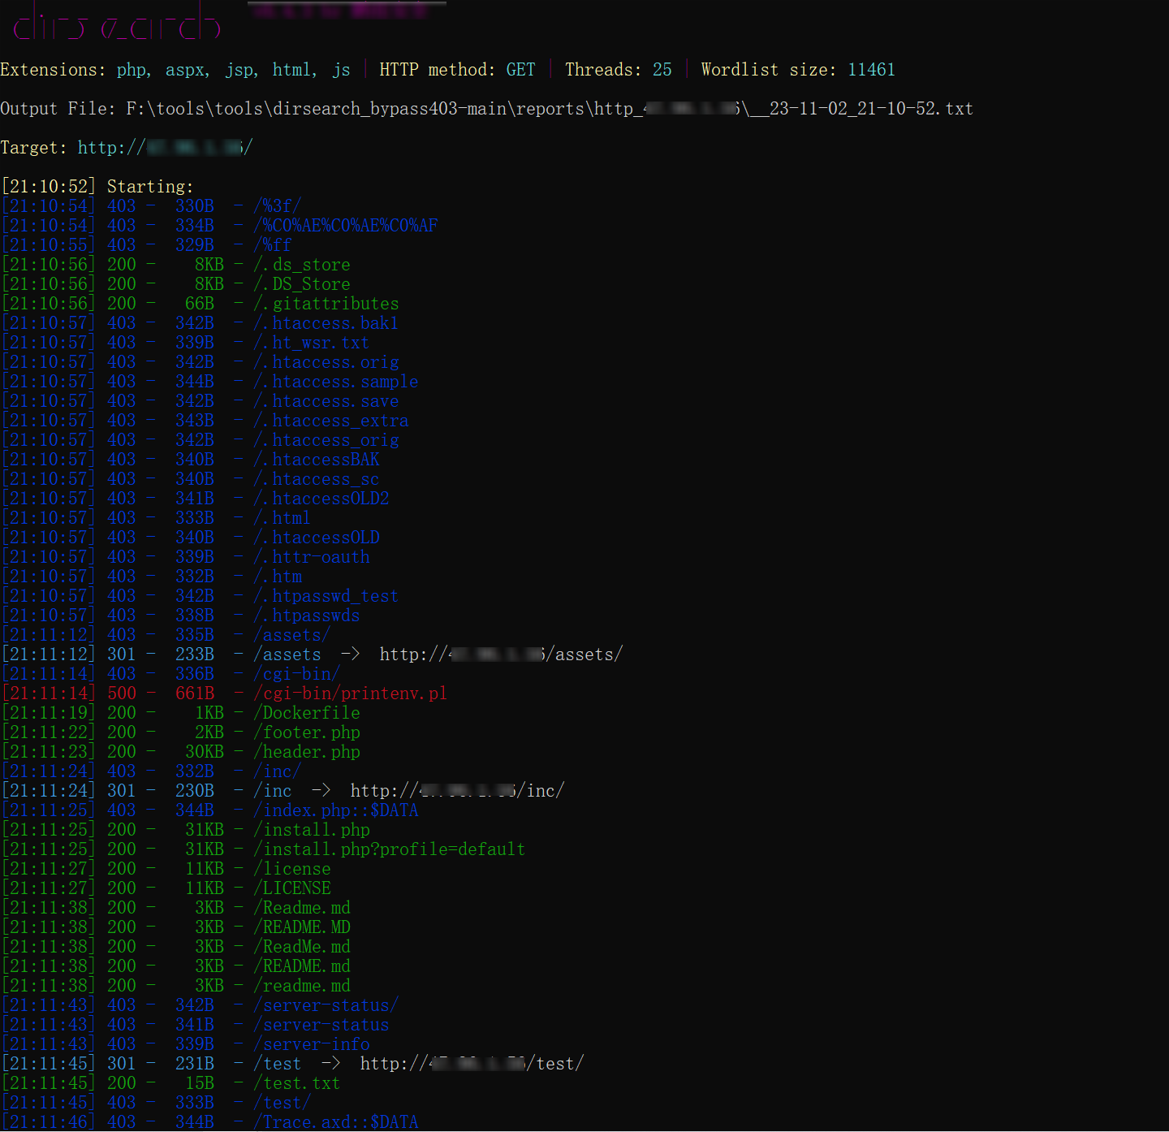Screen dimensions: 1169x1132
Task: Click the Wordlist size value 11461
Action: [871, 70]
